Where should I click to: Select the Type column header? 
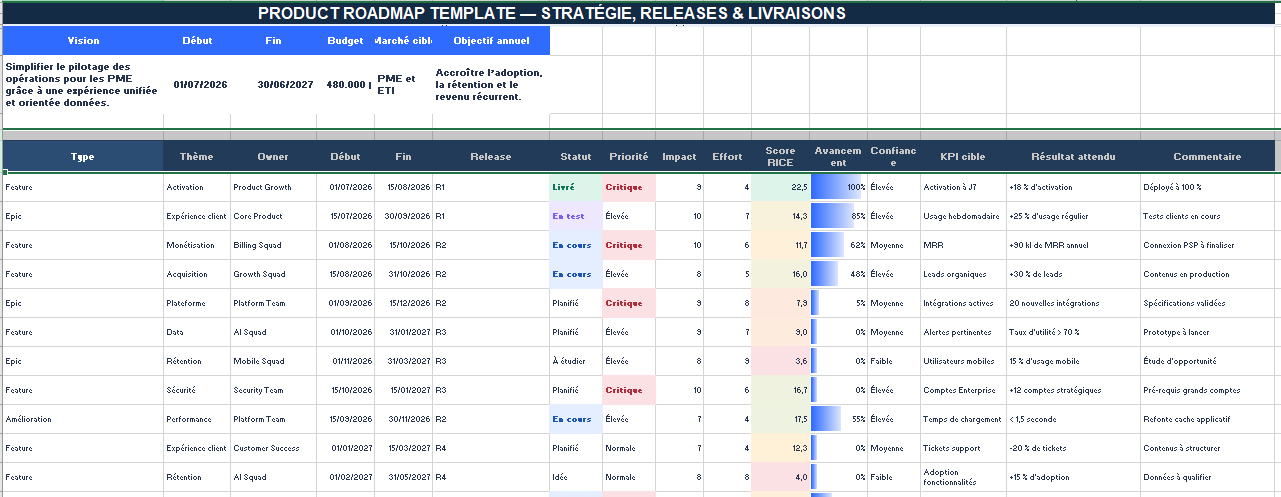(83, 156)
